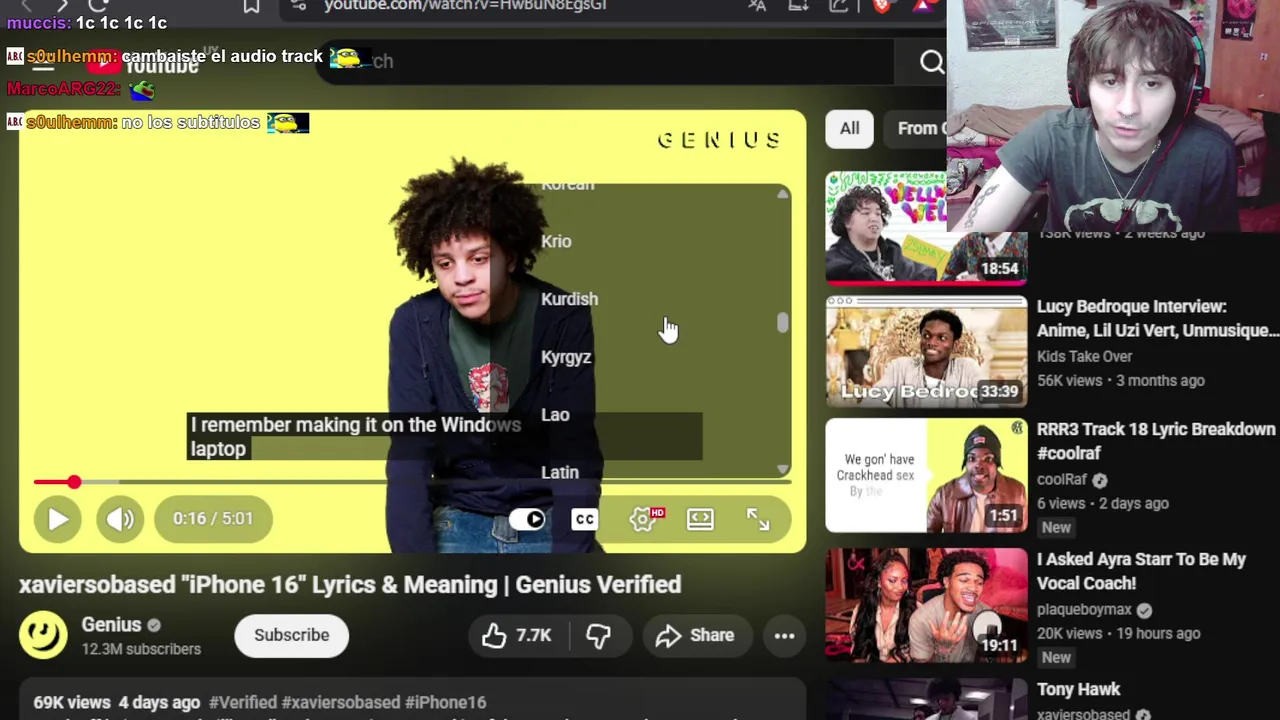
Task: Mute the video with the speaker icon
Action: tap(120, 519)
